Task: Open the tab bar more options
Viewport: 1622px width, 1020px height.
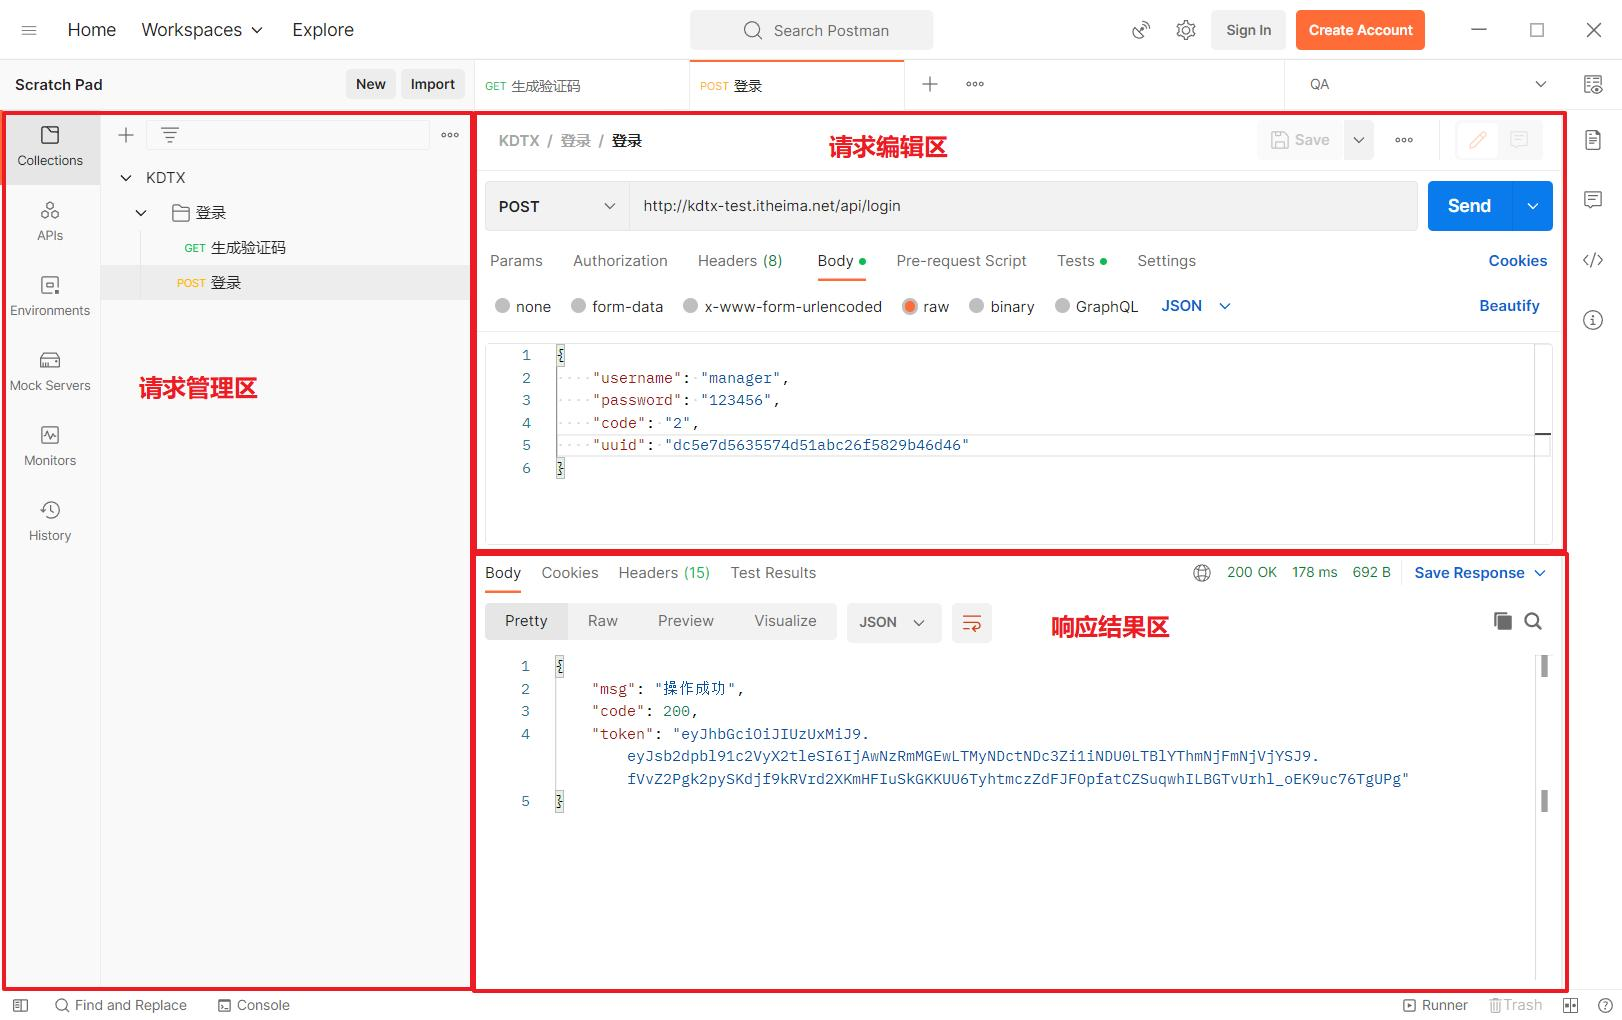Action: tap(975, 84)
